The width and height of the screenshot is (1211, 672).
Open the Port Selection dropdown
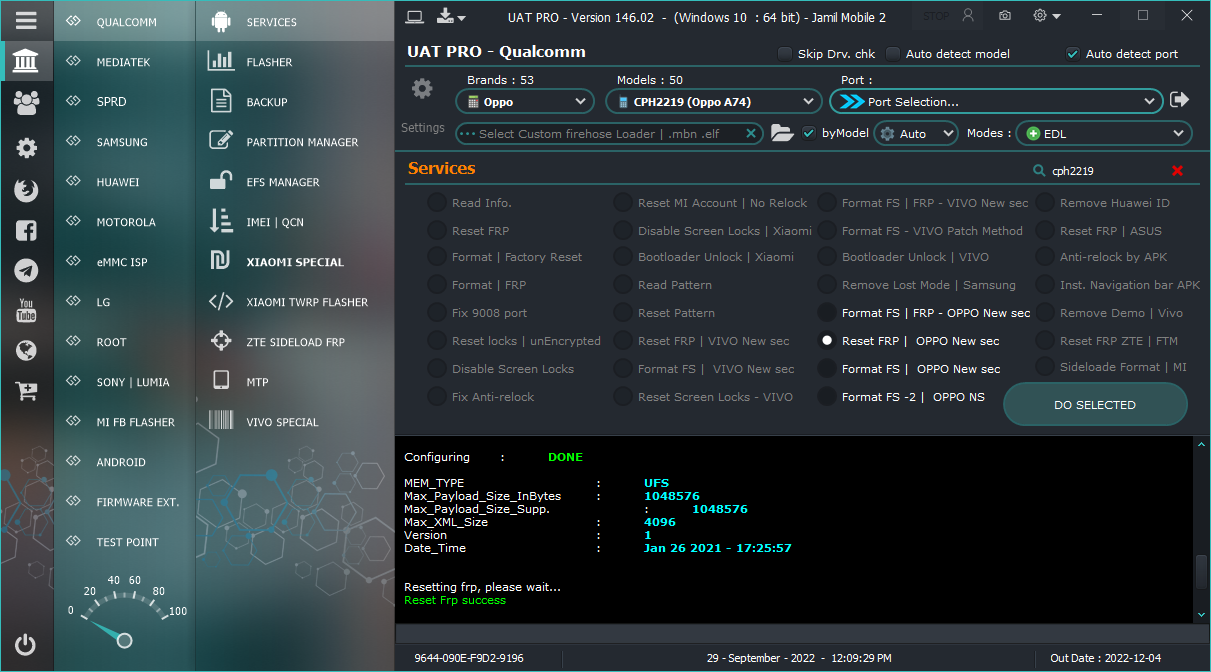pyautogui.click(x=996, y=101)
